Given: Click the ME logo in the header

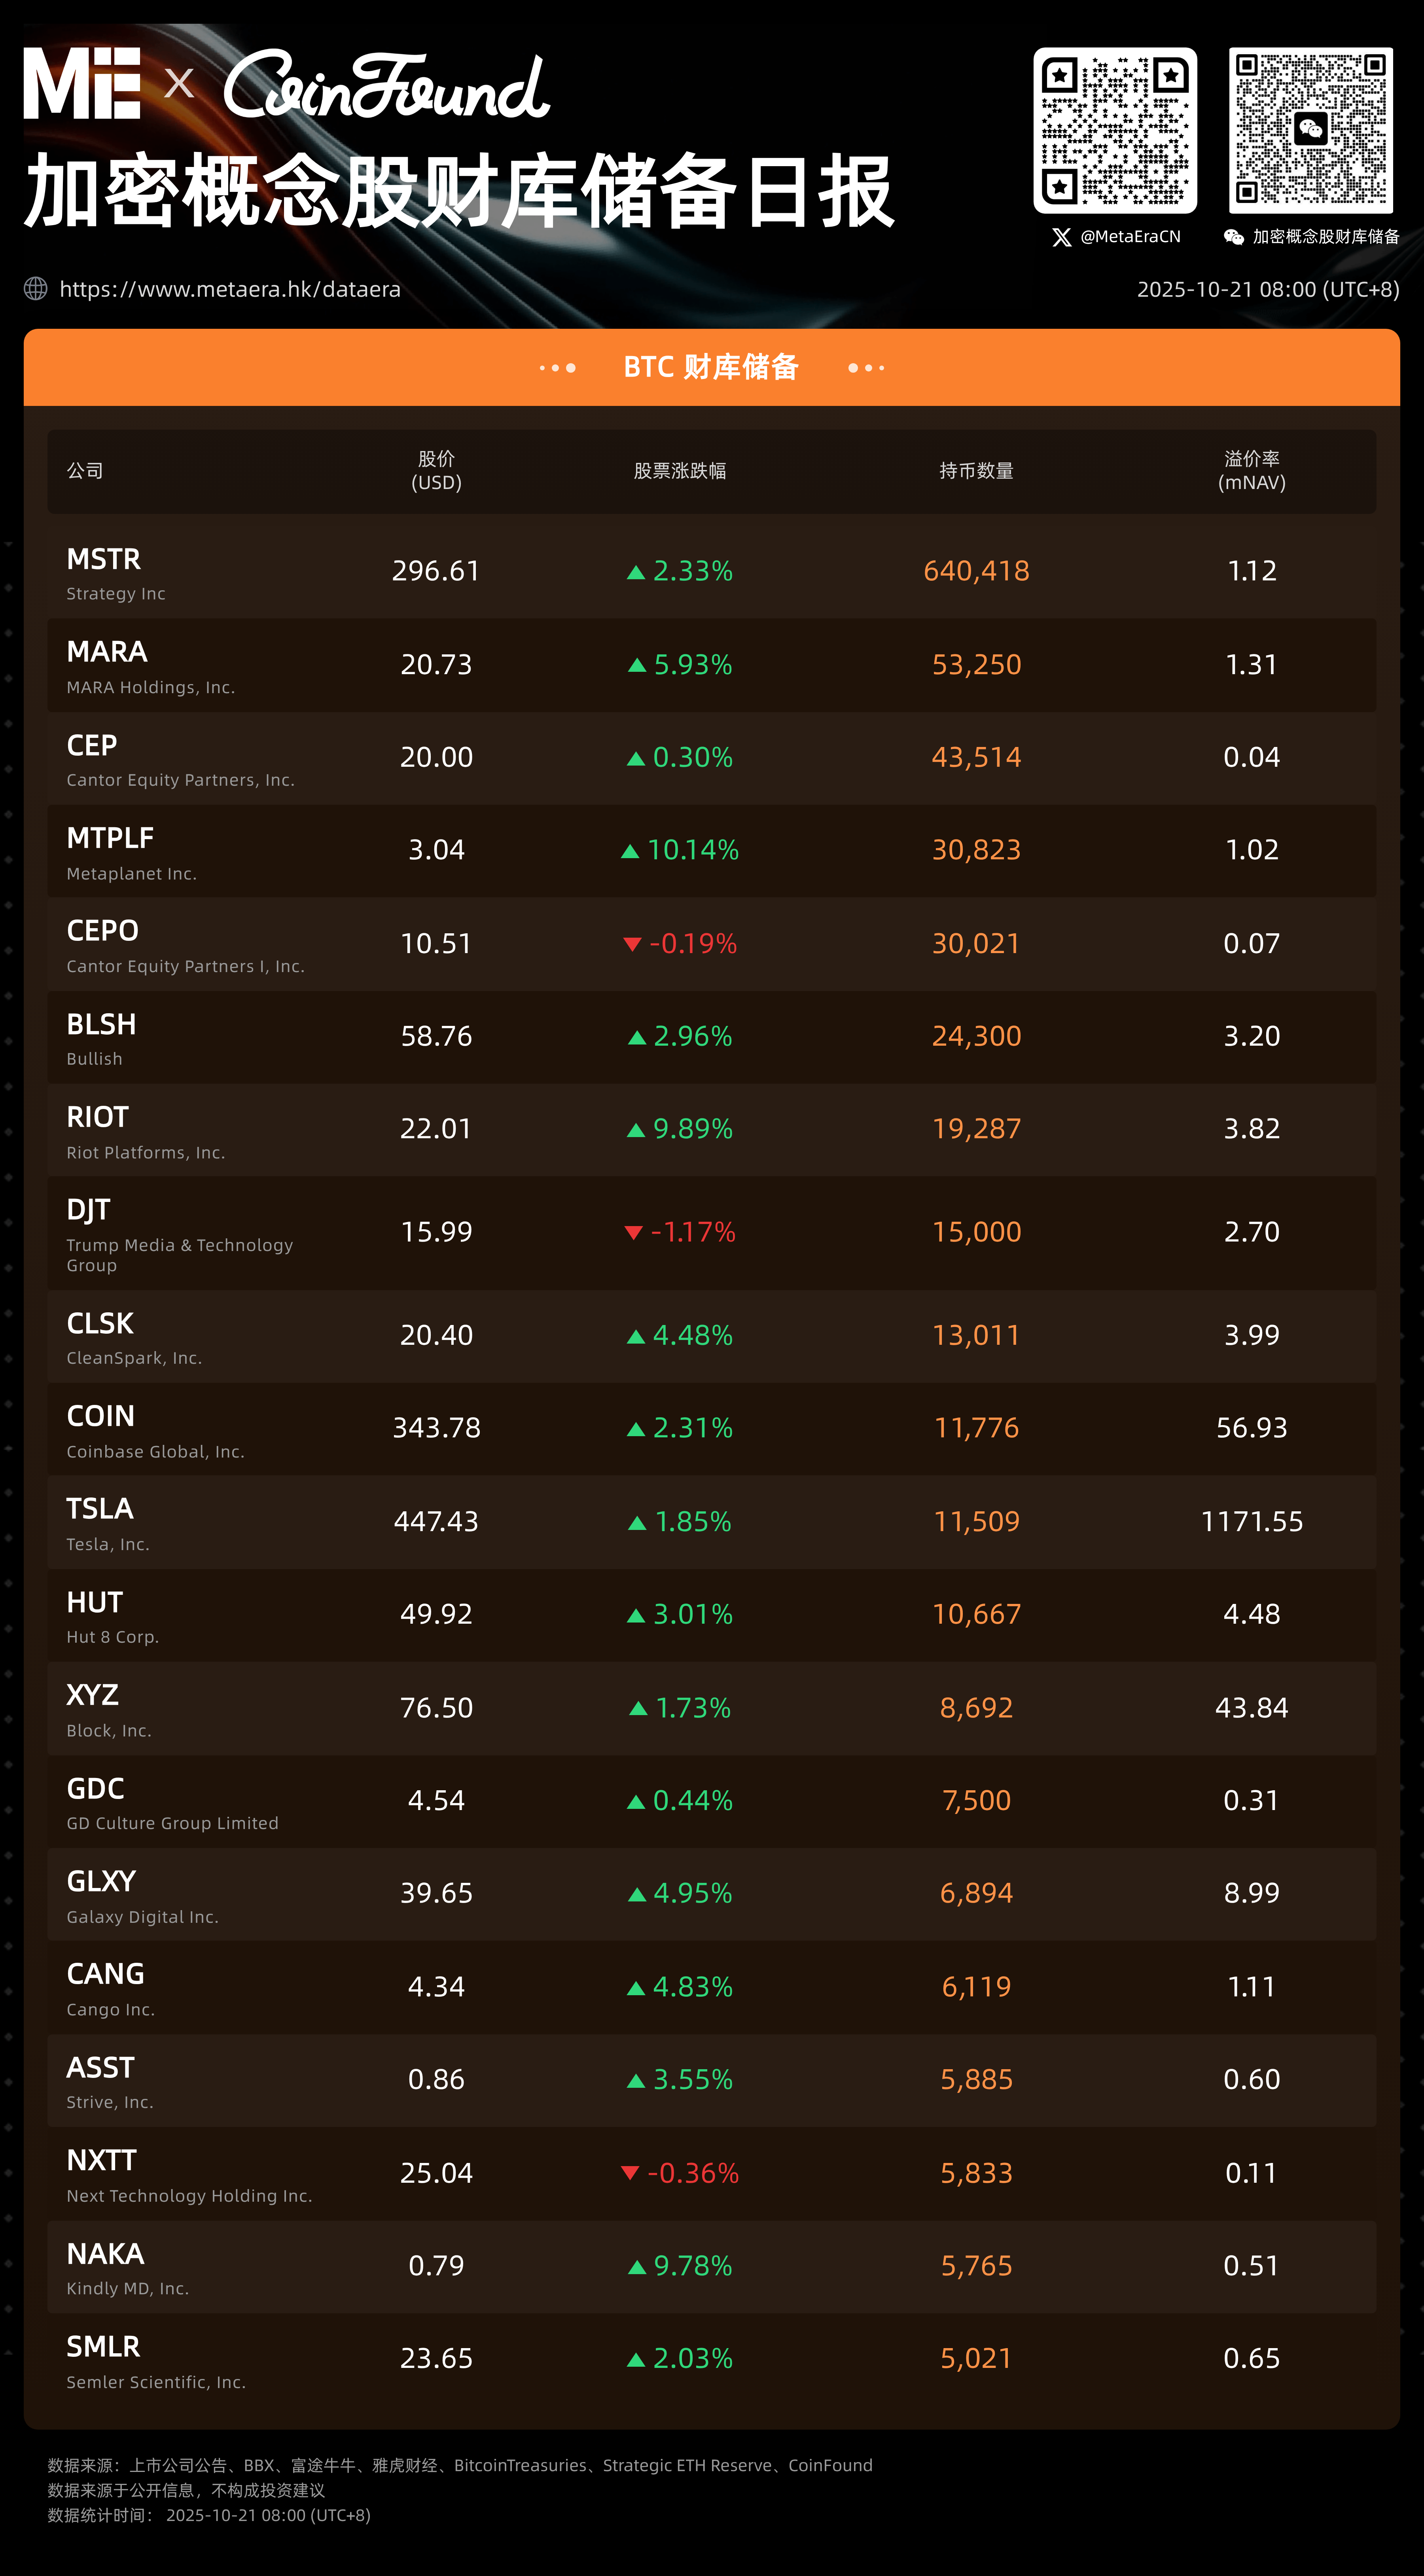Looking at the screenshot, I should (x=82, y=83).
